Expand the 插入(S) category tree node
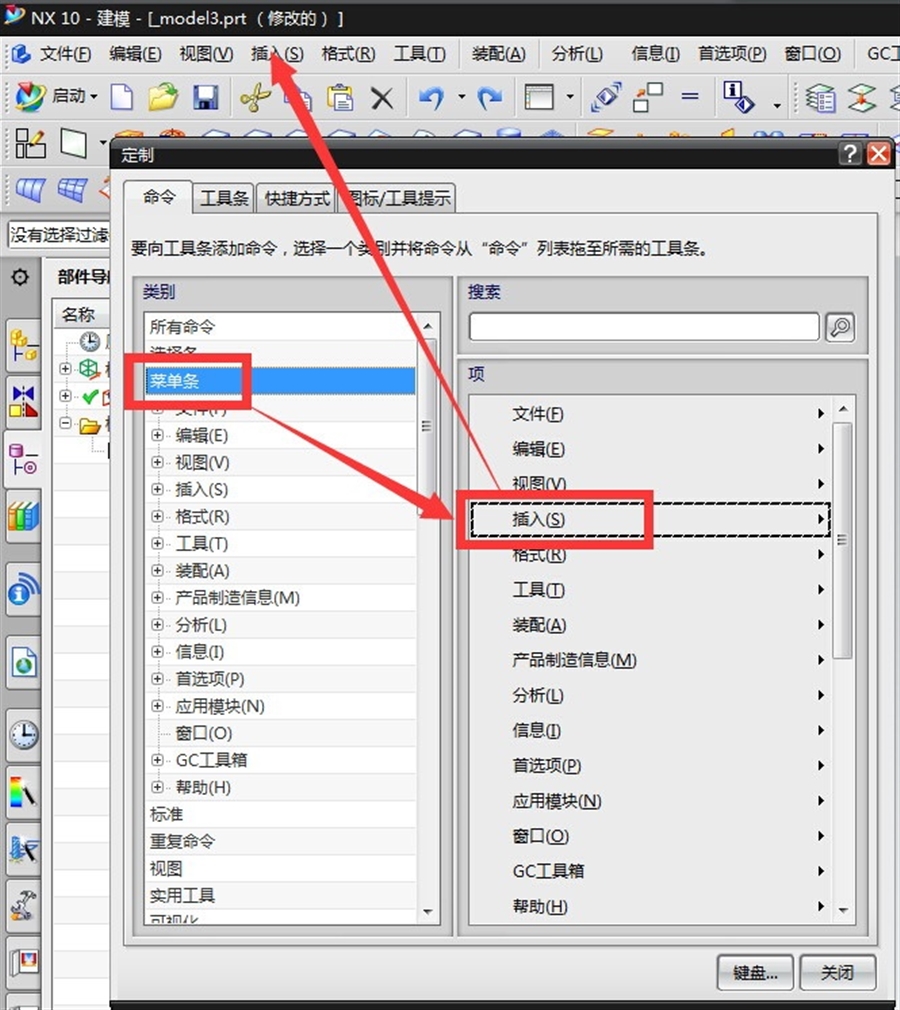The height and width of the screenshot is (1010, 900). click(x=157, y=490)
